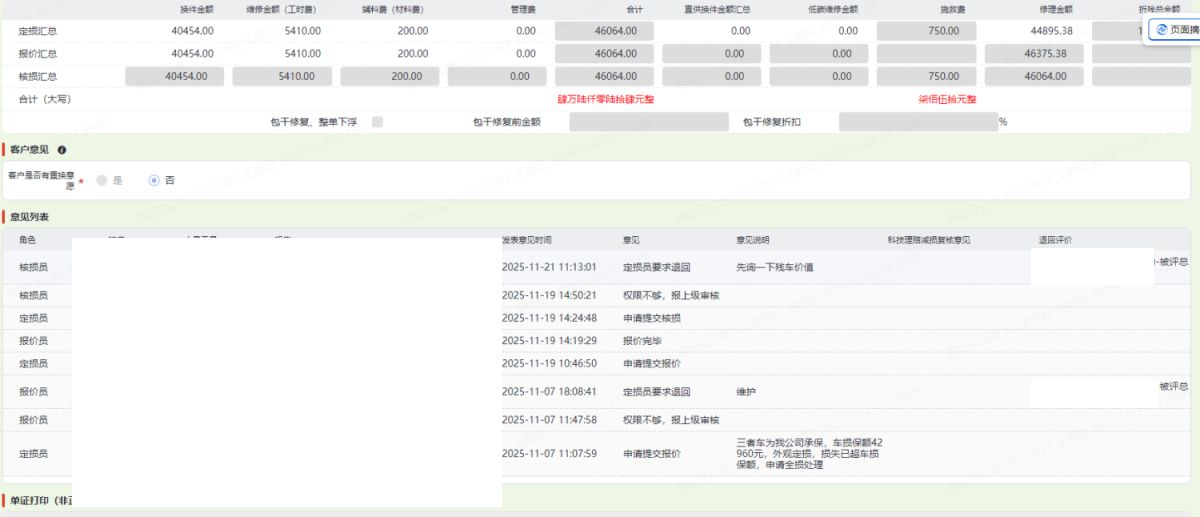Click the 包干修复折扣 percentage field
1200x517 pixels.
(x=917, y=122)
